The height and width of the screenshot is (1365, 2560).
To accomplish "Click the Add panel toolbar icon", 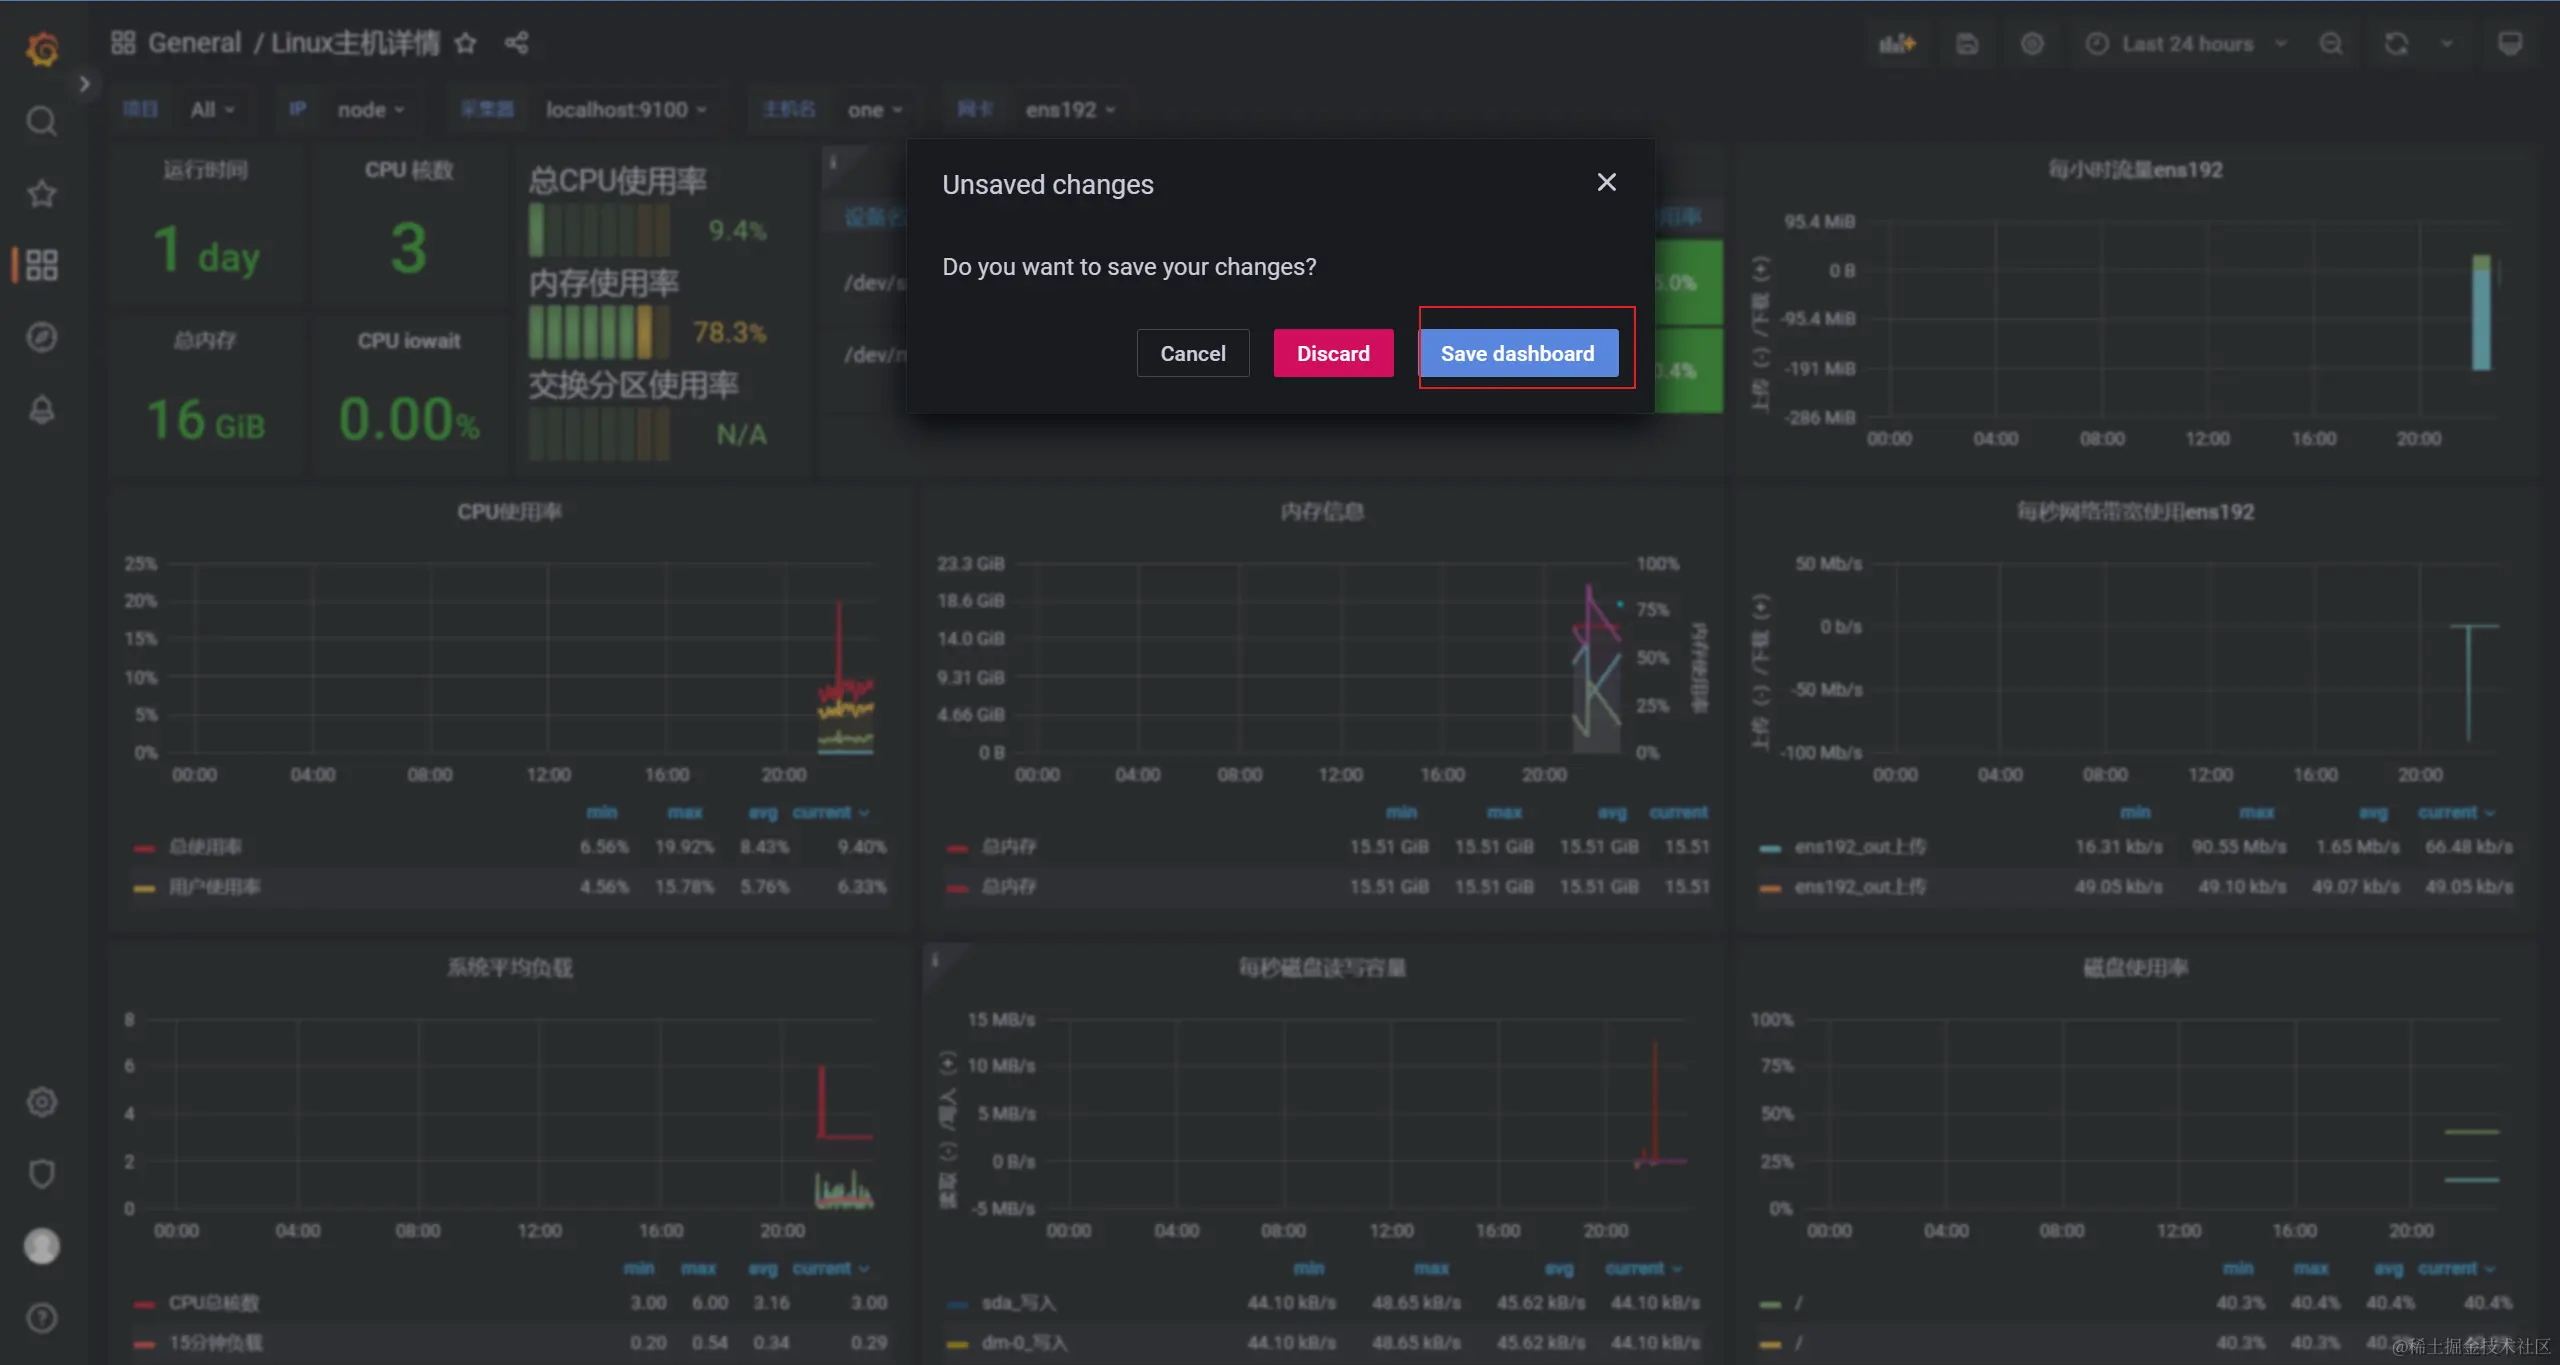I will click(x=1896, y=44).
